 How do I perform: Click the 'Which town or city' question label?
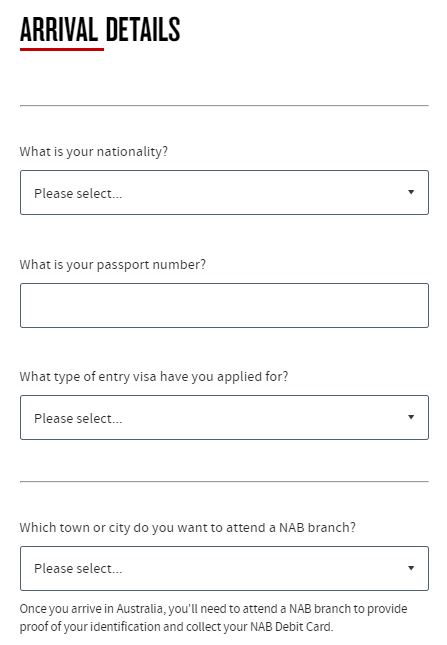[188, 527]
